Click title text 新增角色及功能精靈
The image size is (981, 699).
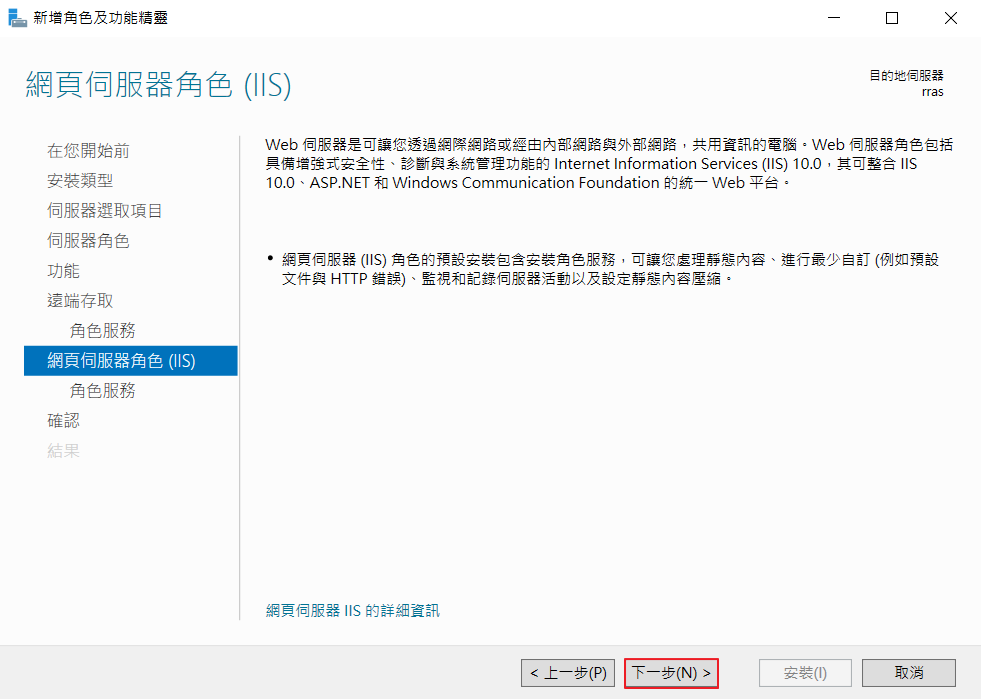(101, 18)
